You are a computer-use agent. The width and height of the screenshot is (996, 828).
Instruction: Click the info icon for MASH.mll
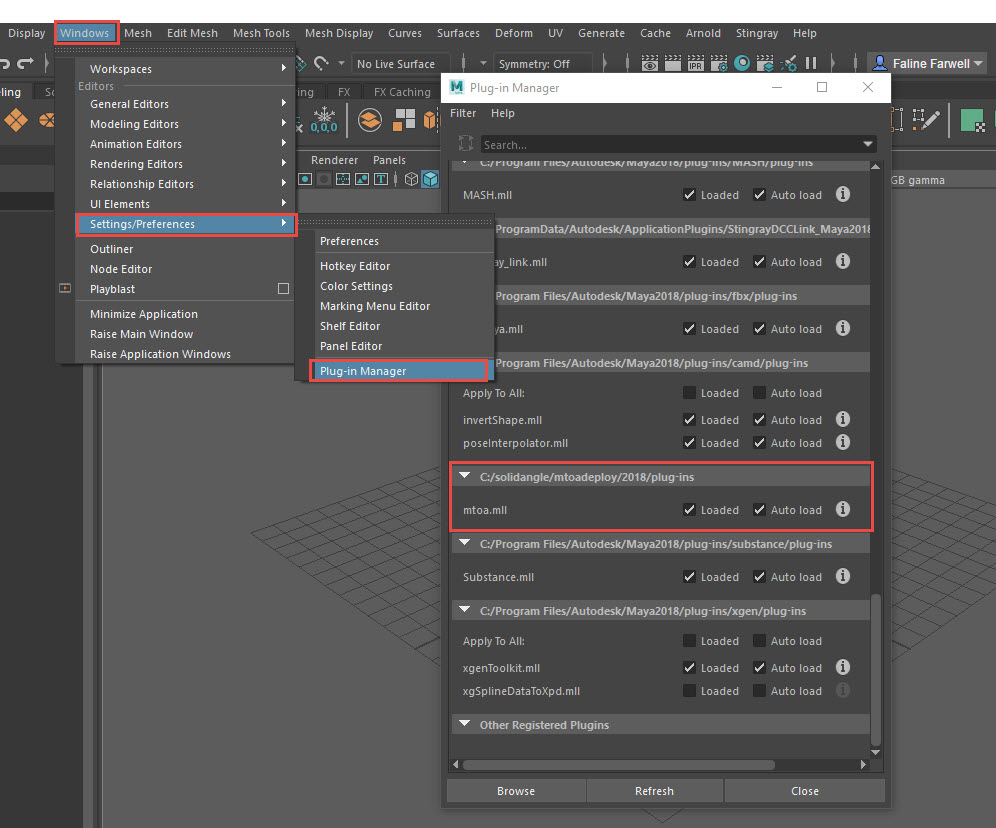(842, 194)
